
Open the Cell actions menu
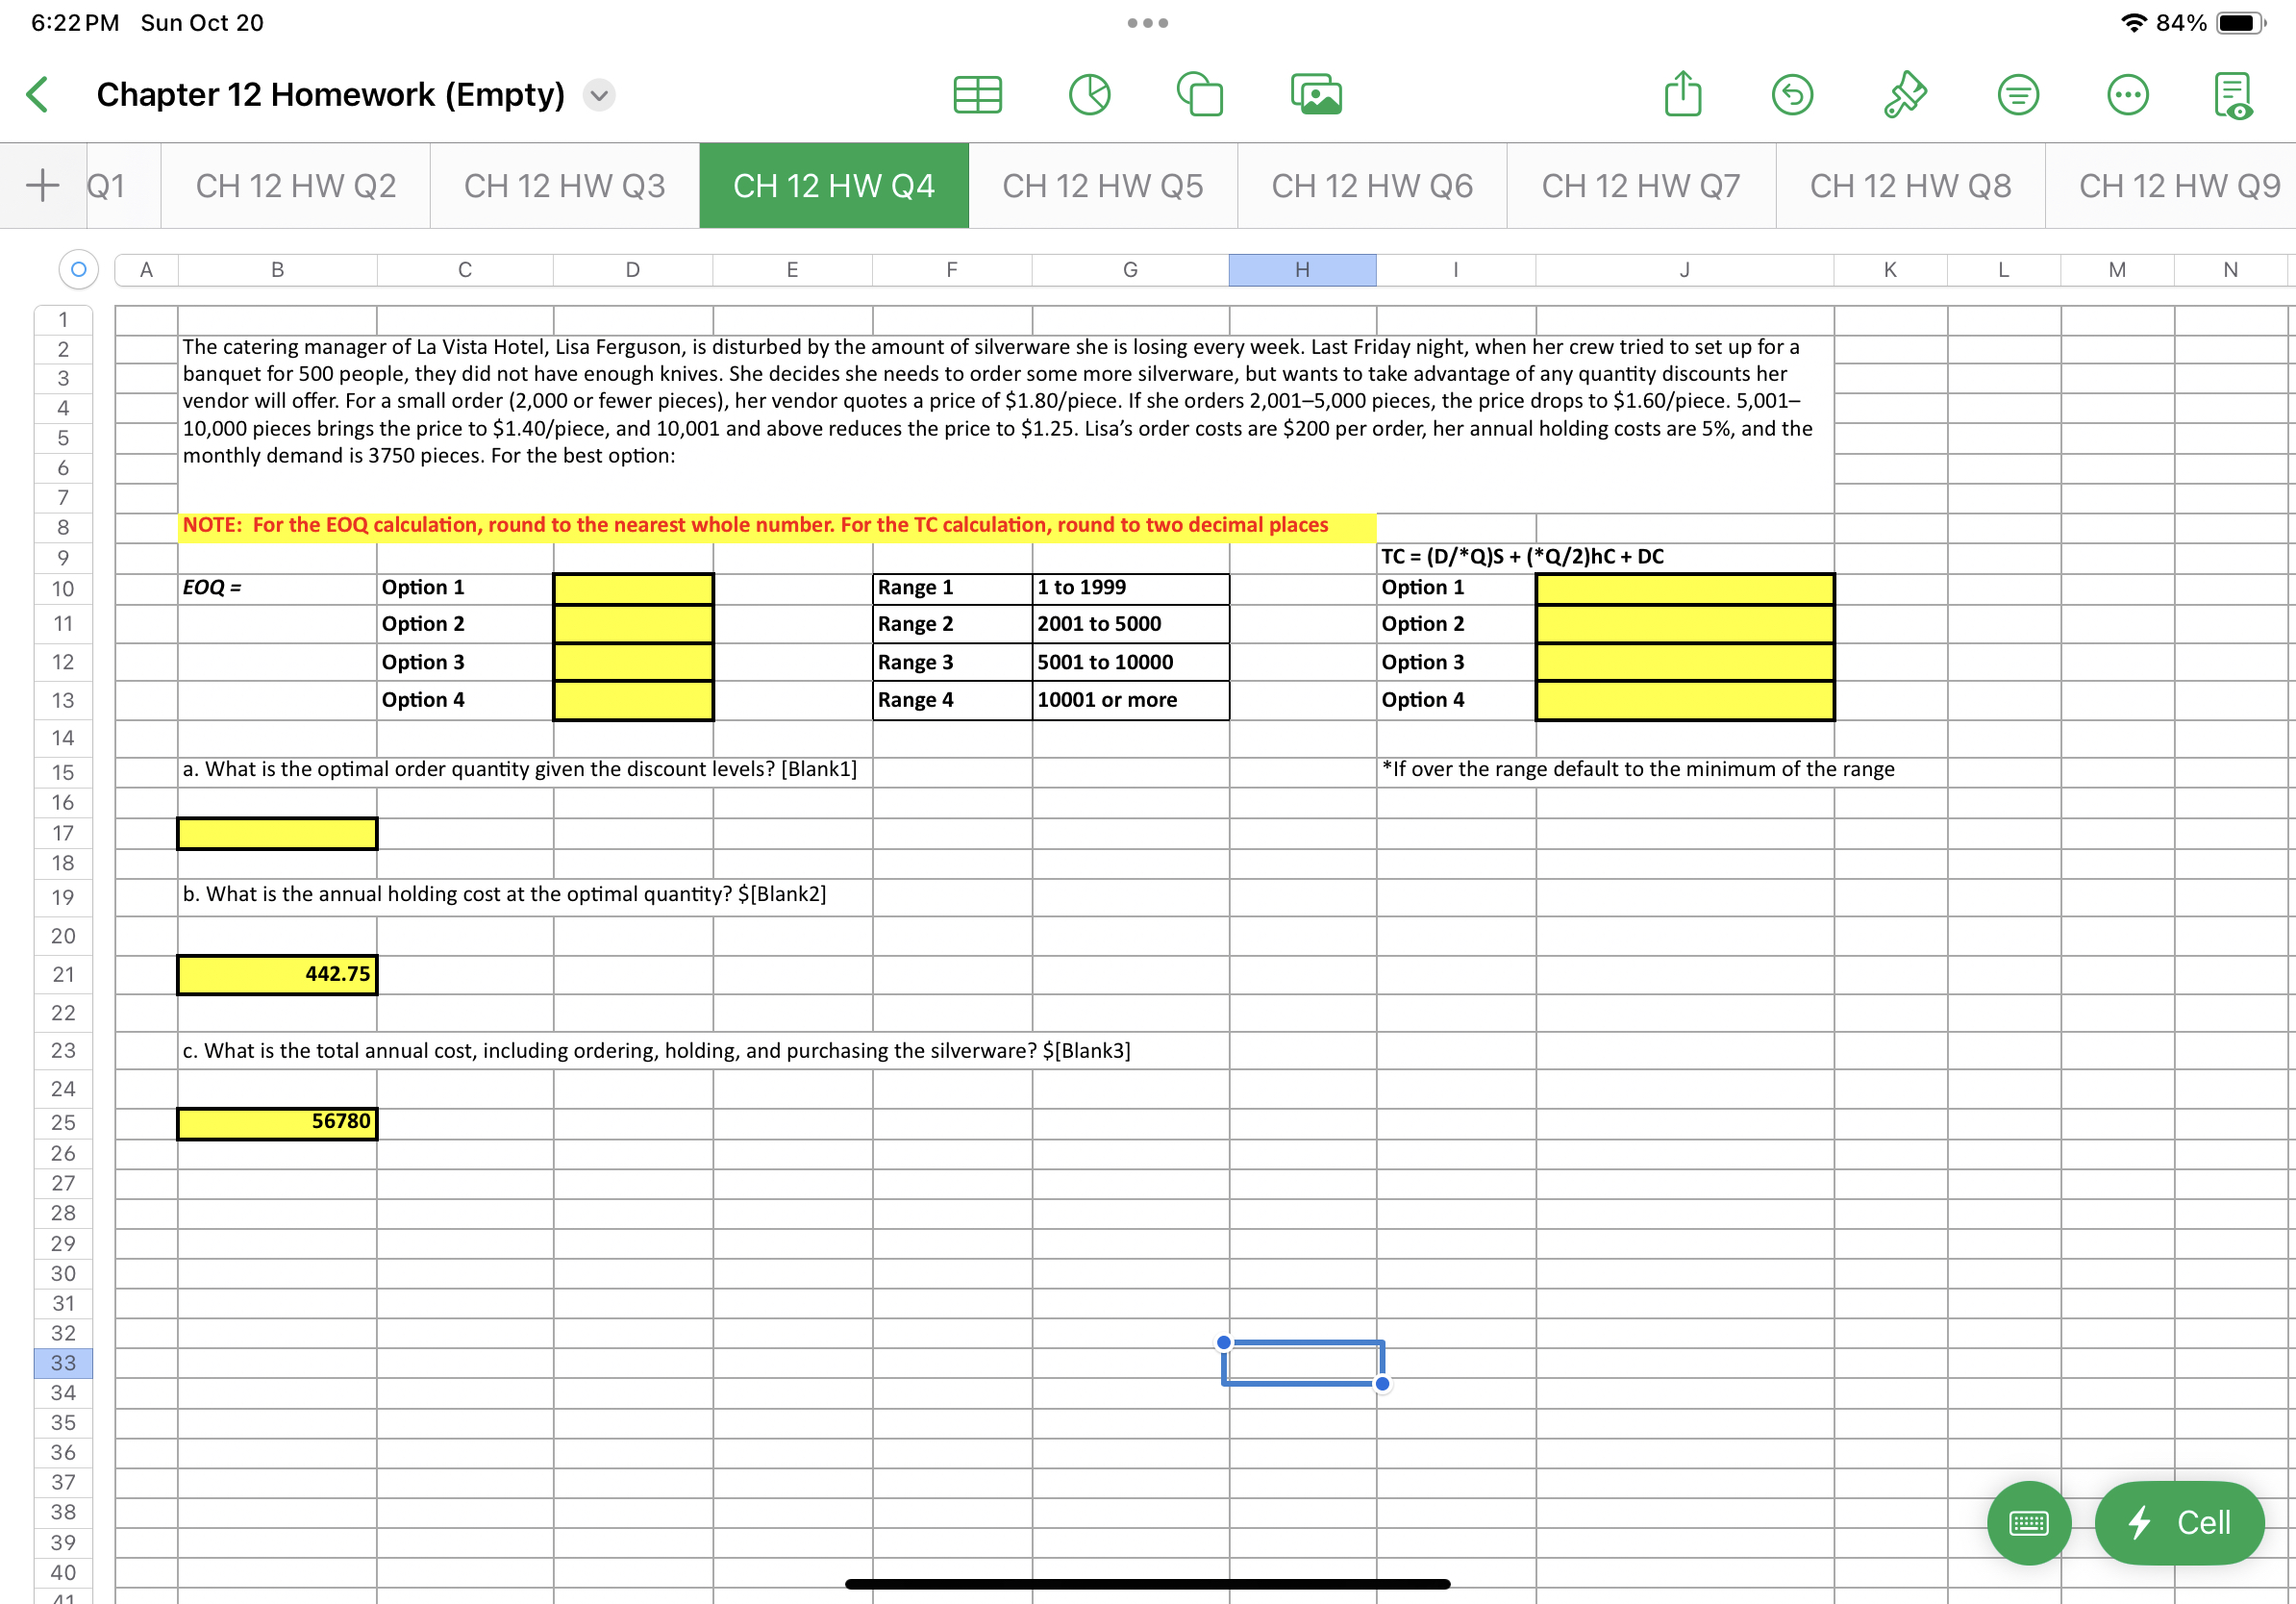tap(2179, 1522)
